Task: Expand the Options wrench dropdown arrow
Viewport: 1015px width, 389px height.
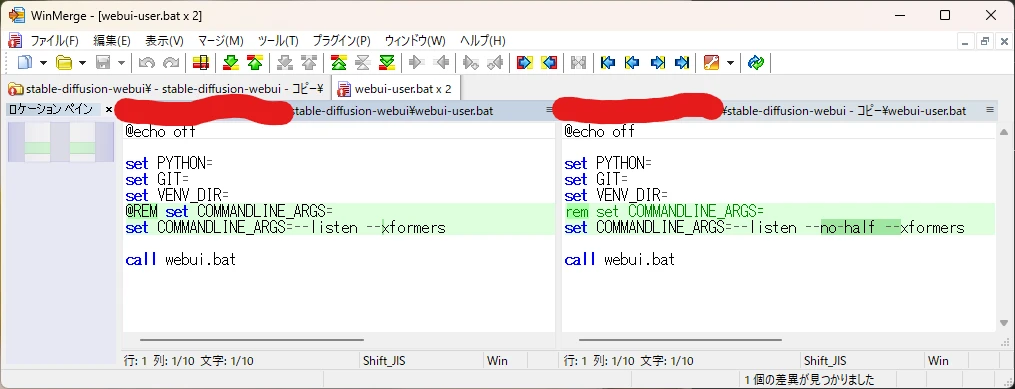Action: point(731,63)
